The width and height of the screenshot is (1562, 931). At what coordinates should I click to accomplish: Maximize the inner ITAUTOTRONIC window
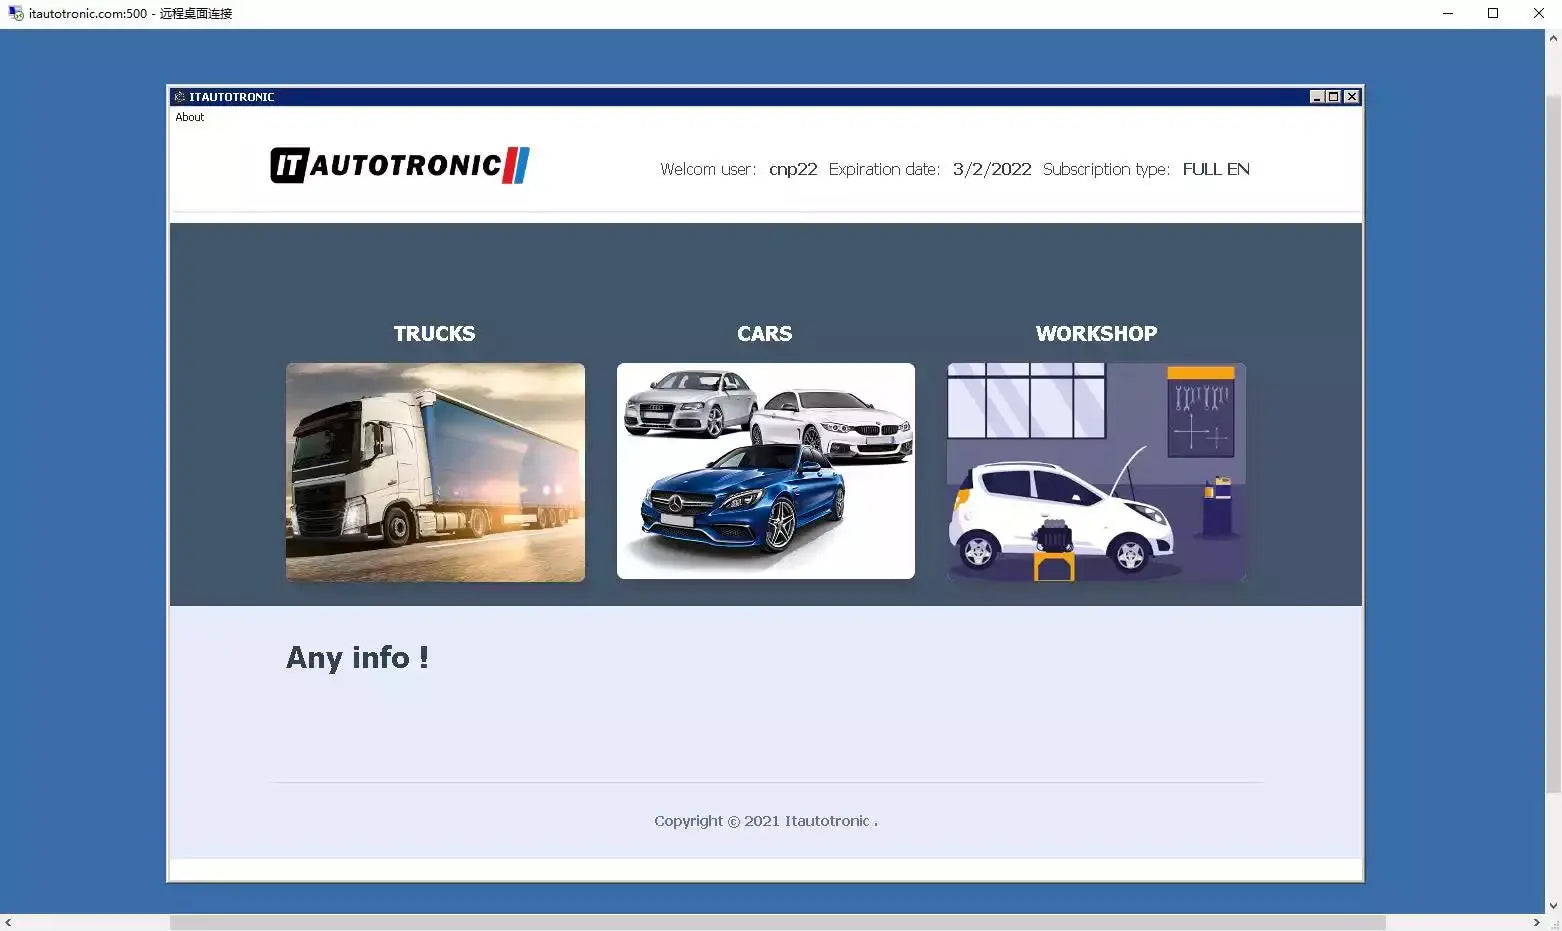pyautogui.click(x=1333, y=97)
